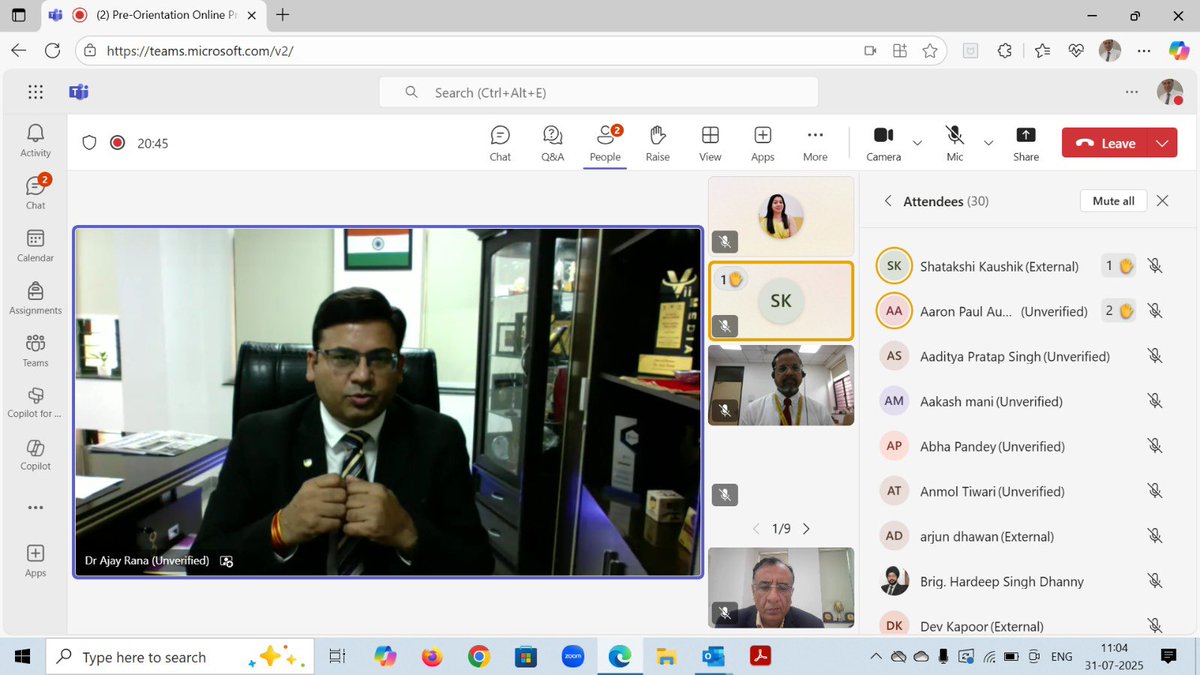Viewport: 1200px width, 675px height.
Task: Toggle the People attendees panel
Action: point(605,143)
